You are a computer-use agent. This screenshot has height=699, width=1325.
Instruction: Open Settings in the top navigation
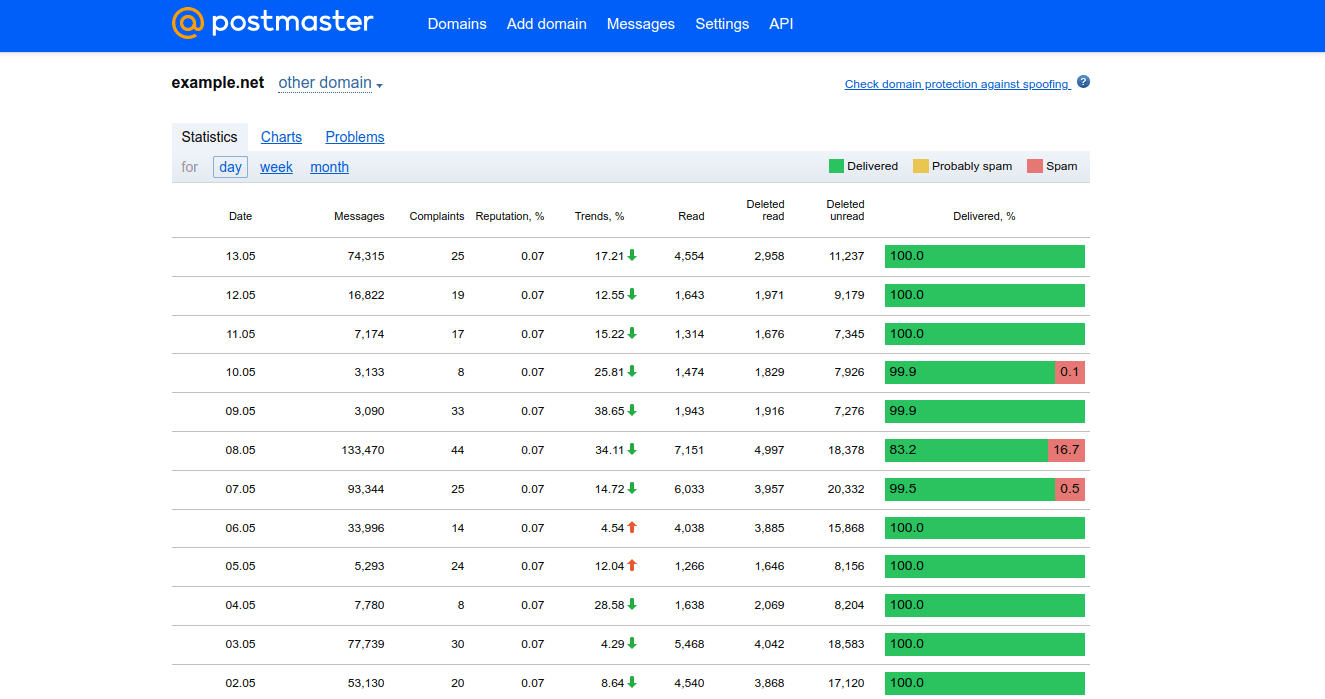tap(722, 24)
